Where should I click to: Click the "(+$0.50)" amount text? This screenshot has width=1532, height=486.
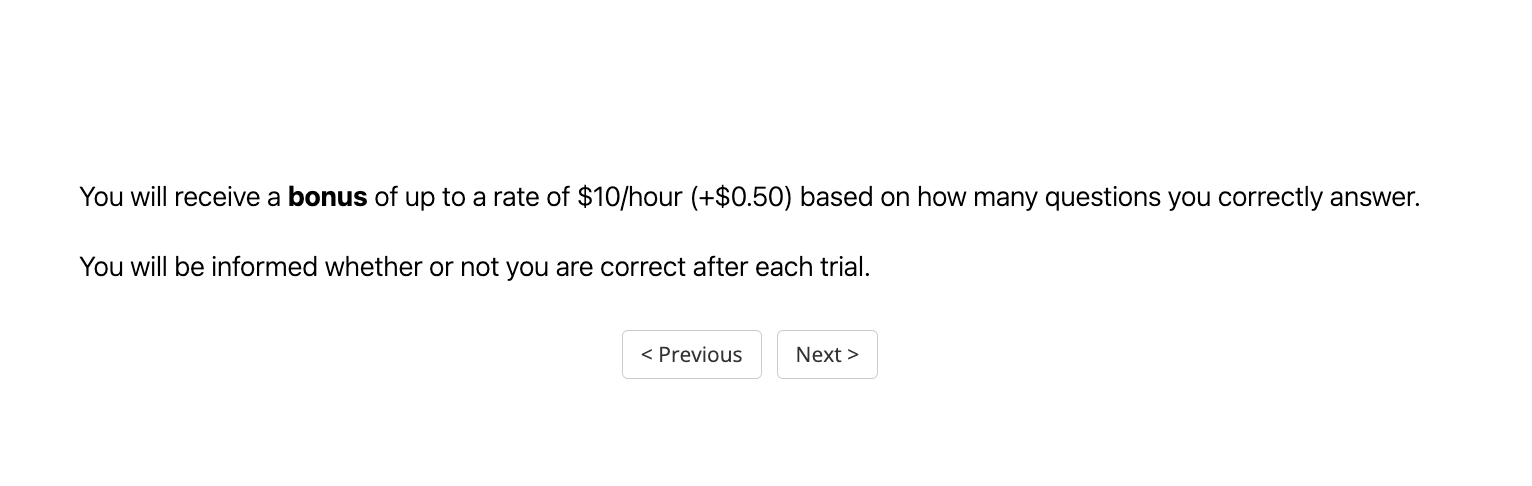741,197
